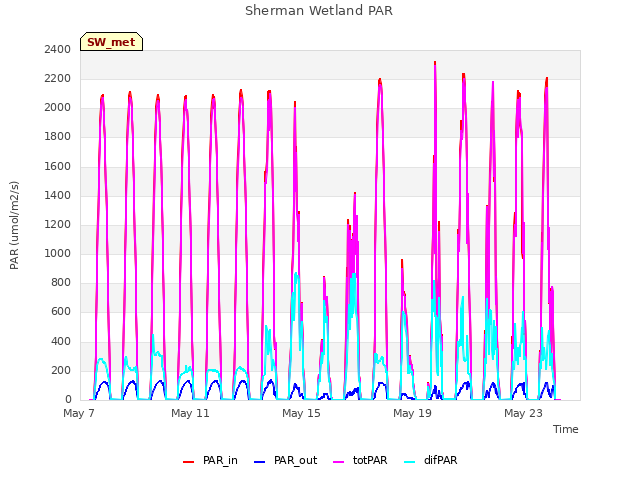
Task: Click the 1000 y-axis tick label
Action: click(58, 253)
